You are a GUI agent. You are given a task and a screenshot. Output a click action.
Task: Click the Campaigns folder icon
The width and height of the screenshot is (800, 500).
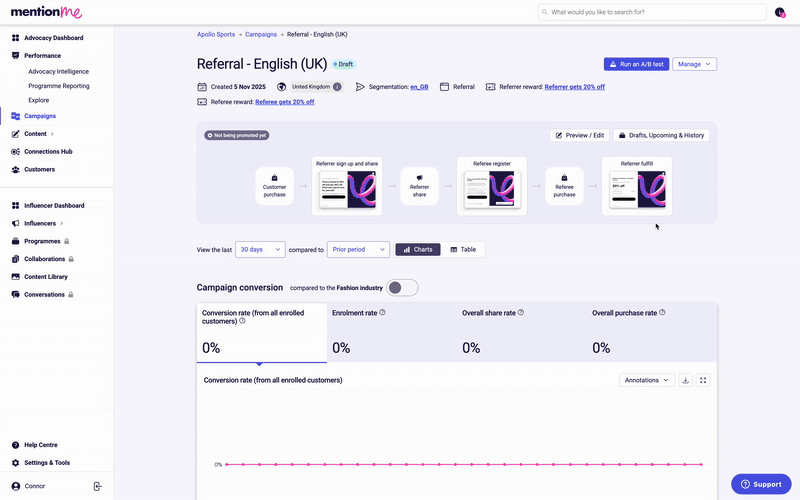point(15,116)
